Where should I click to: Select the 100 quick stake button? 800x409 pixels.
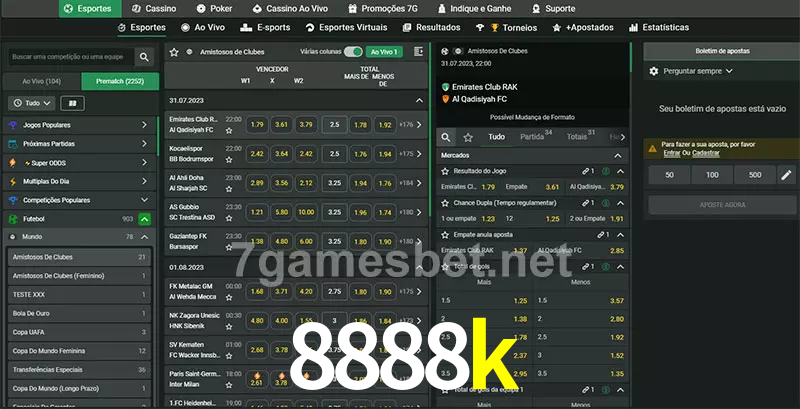click(712, 175)
